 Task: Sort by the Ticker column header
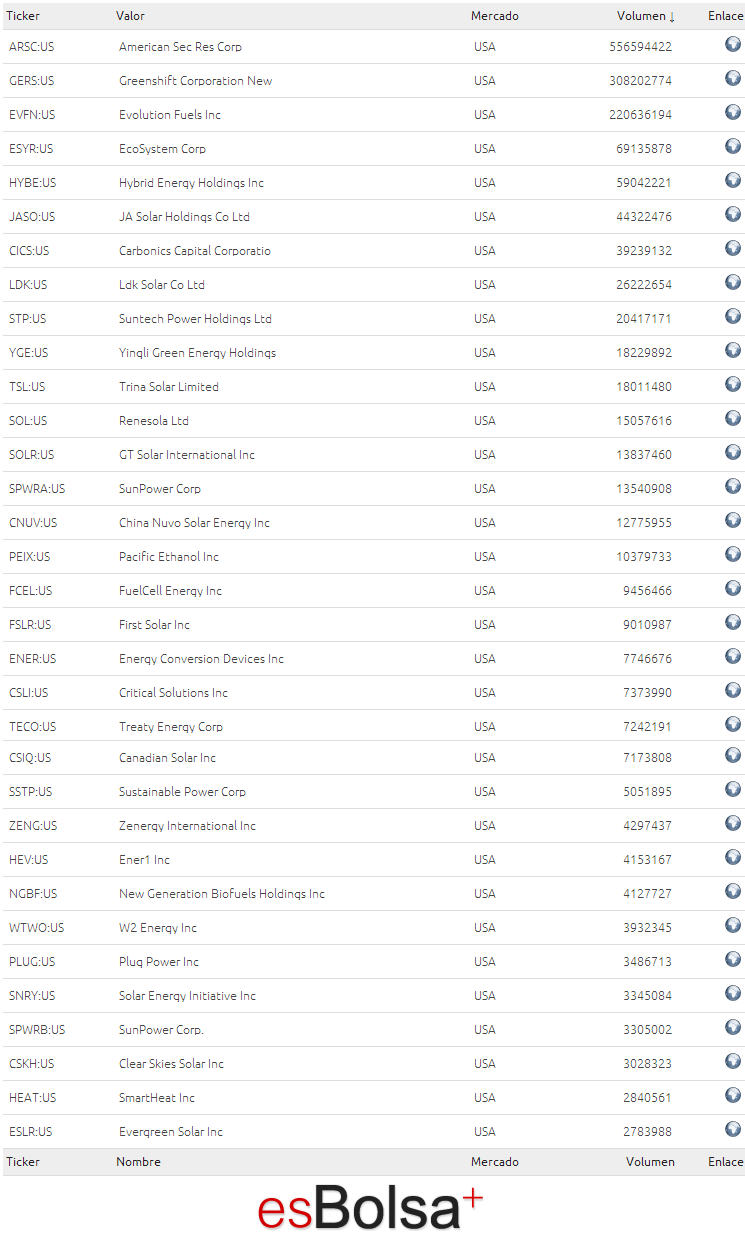coord(23,16)
